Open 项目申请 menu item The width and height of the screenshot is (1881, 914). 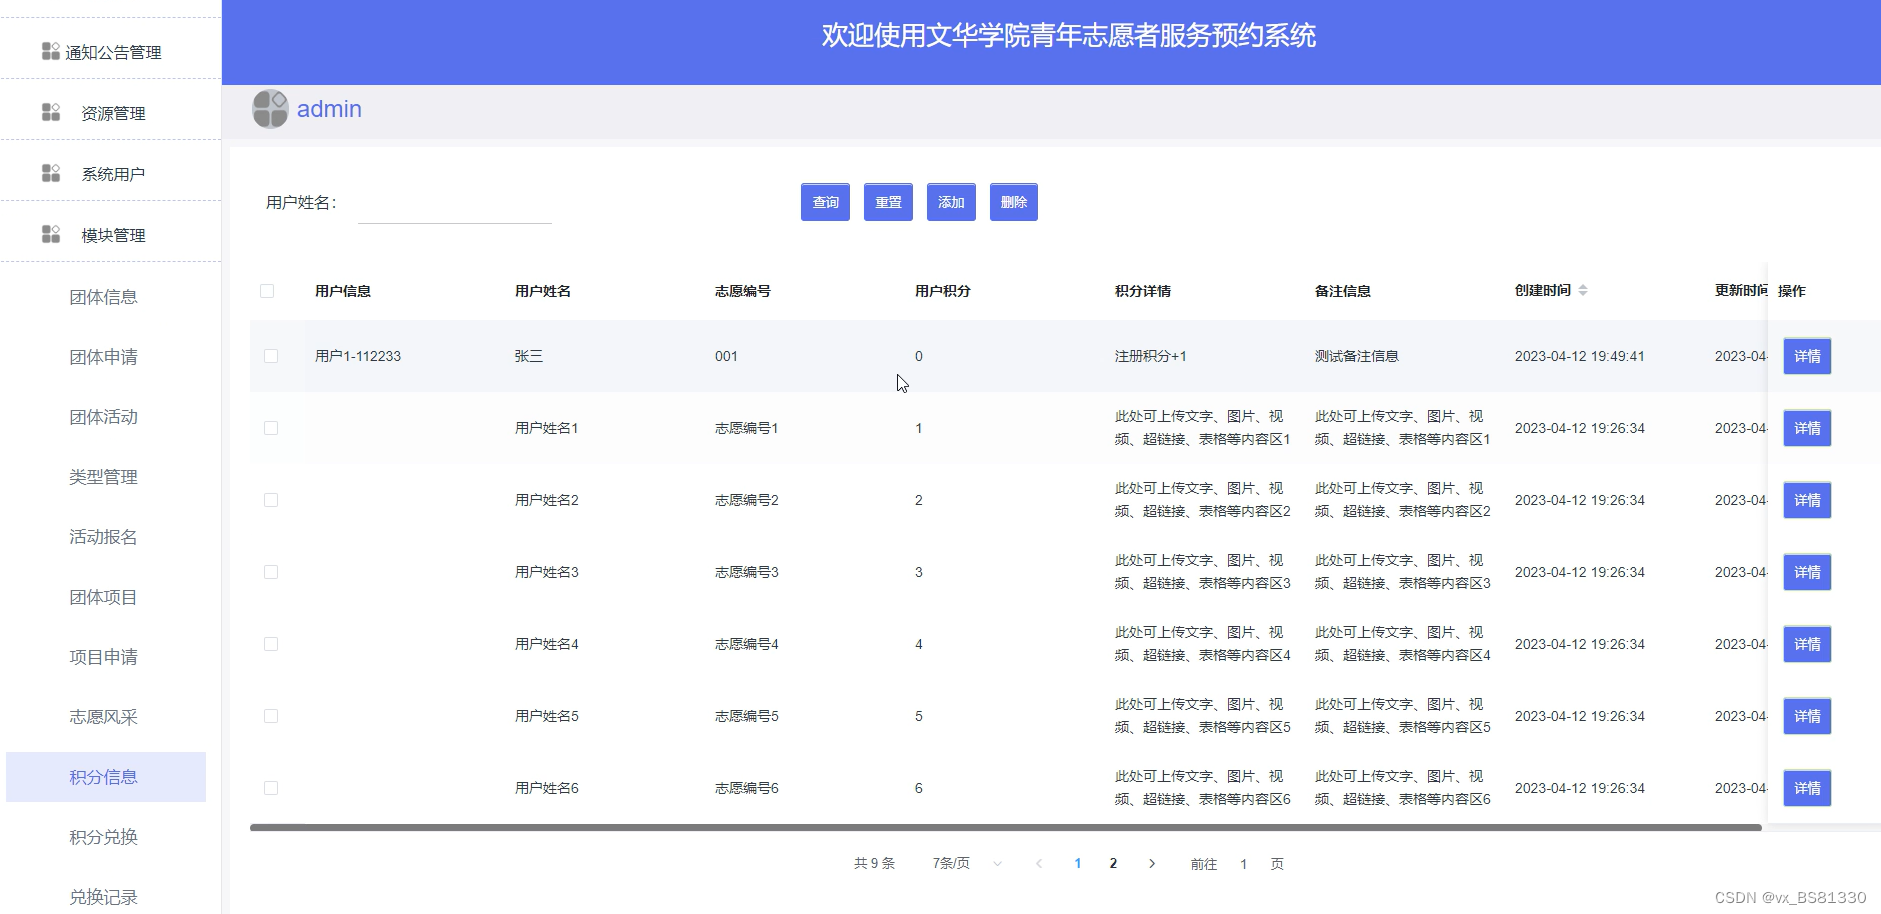coord(104,657)
